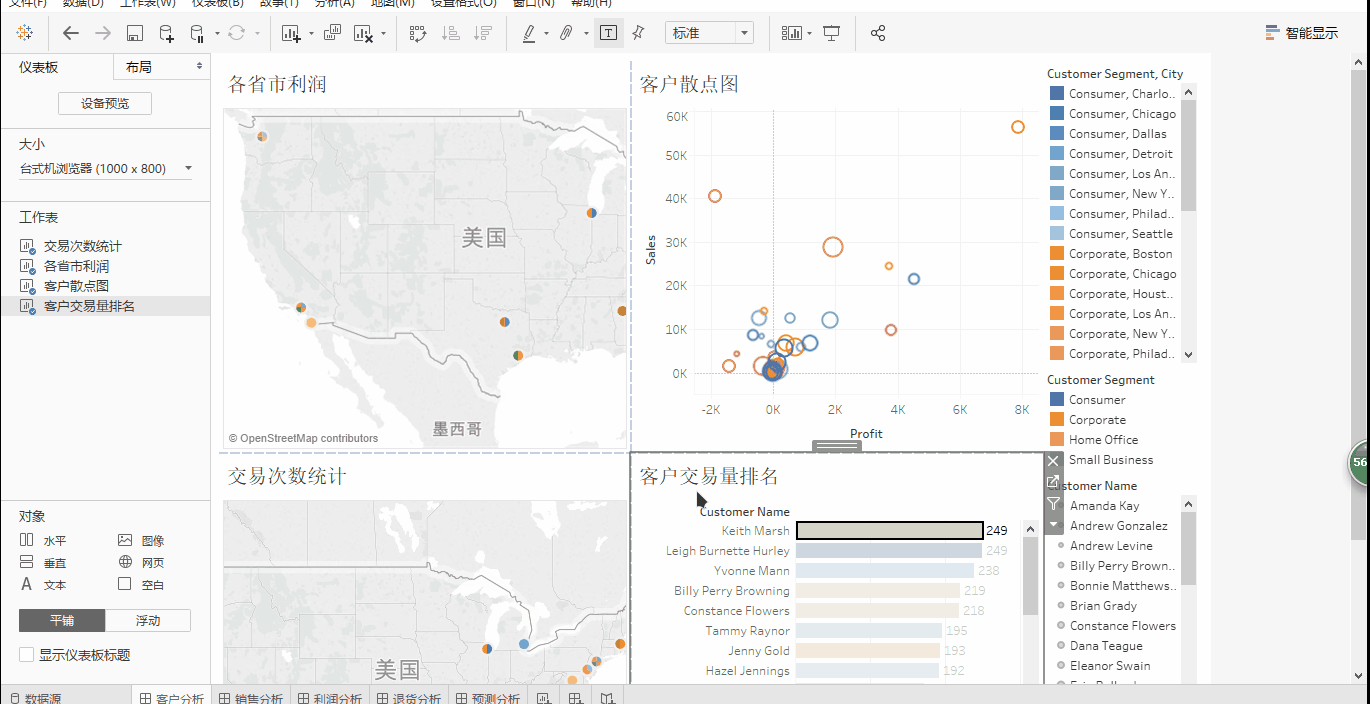Enable the 显示仪表板标题 checkbox
Viewport: 1370px width, 704px height.
point(27,655)
